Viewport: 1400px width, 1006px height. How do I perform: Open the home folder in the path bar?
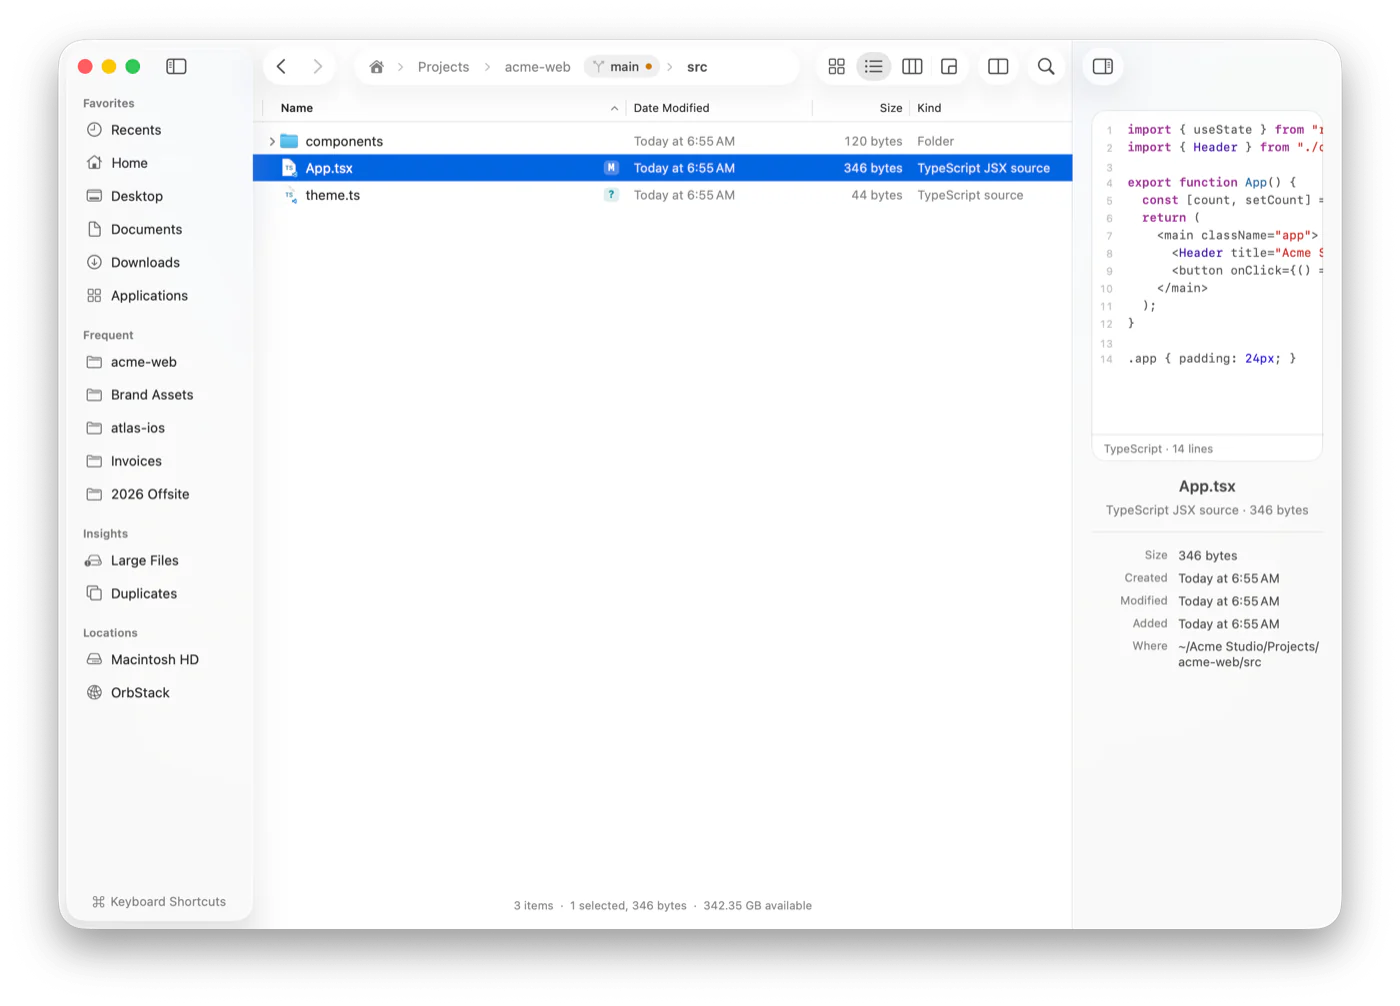point(376,67)
